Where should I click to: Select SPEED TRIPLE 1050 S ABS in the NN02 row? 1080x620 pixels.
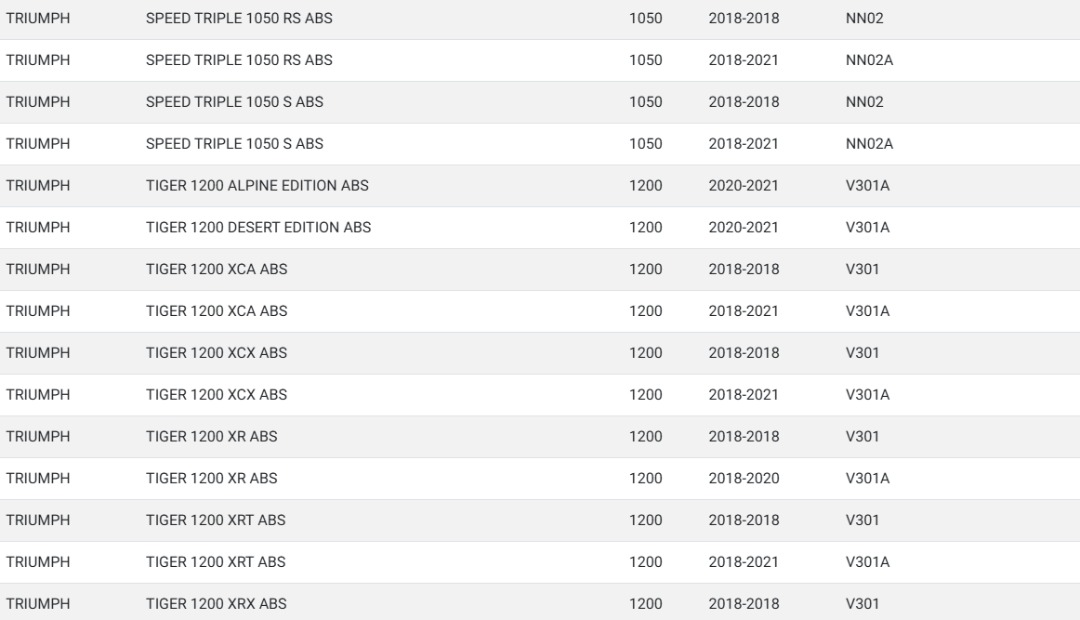click(234, 102)
